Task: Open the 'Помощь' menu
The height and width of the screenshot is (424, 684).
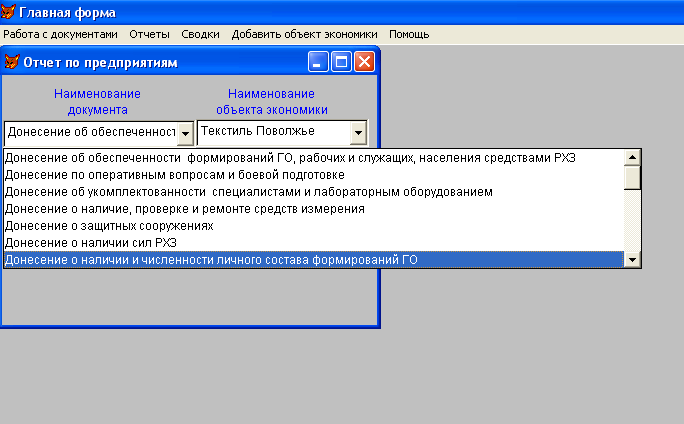Action: click(409, 34)
